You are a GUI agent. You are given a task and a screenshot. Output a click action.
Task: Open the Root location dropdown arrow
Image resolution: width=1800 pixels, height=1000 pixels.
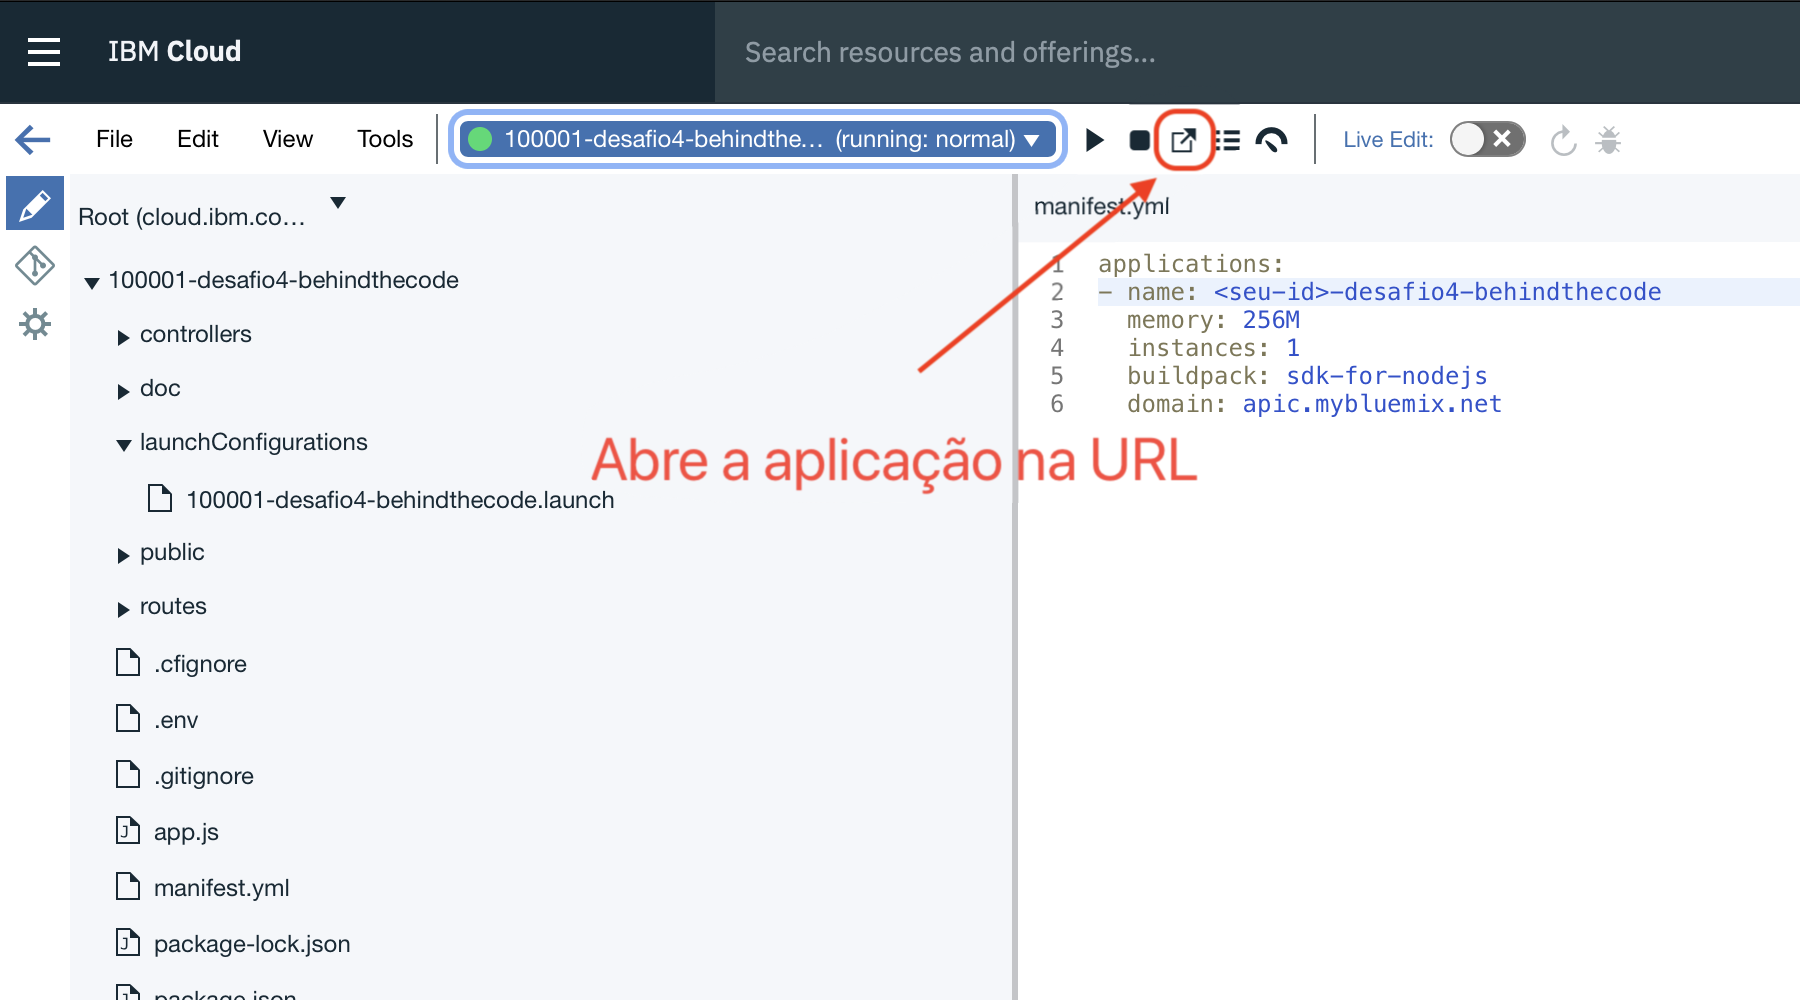[338, 203]
